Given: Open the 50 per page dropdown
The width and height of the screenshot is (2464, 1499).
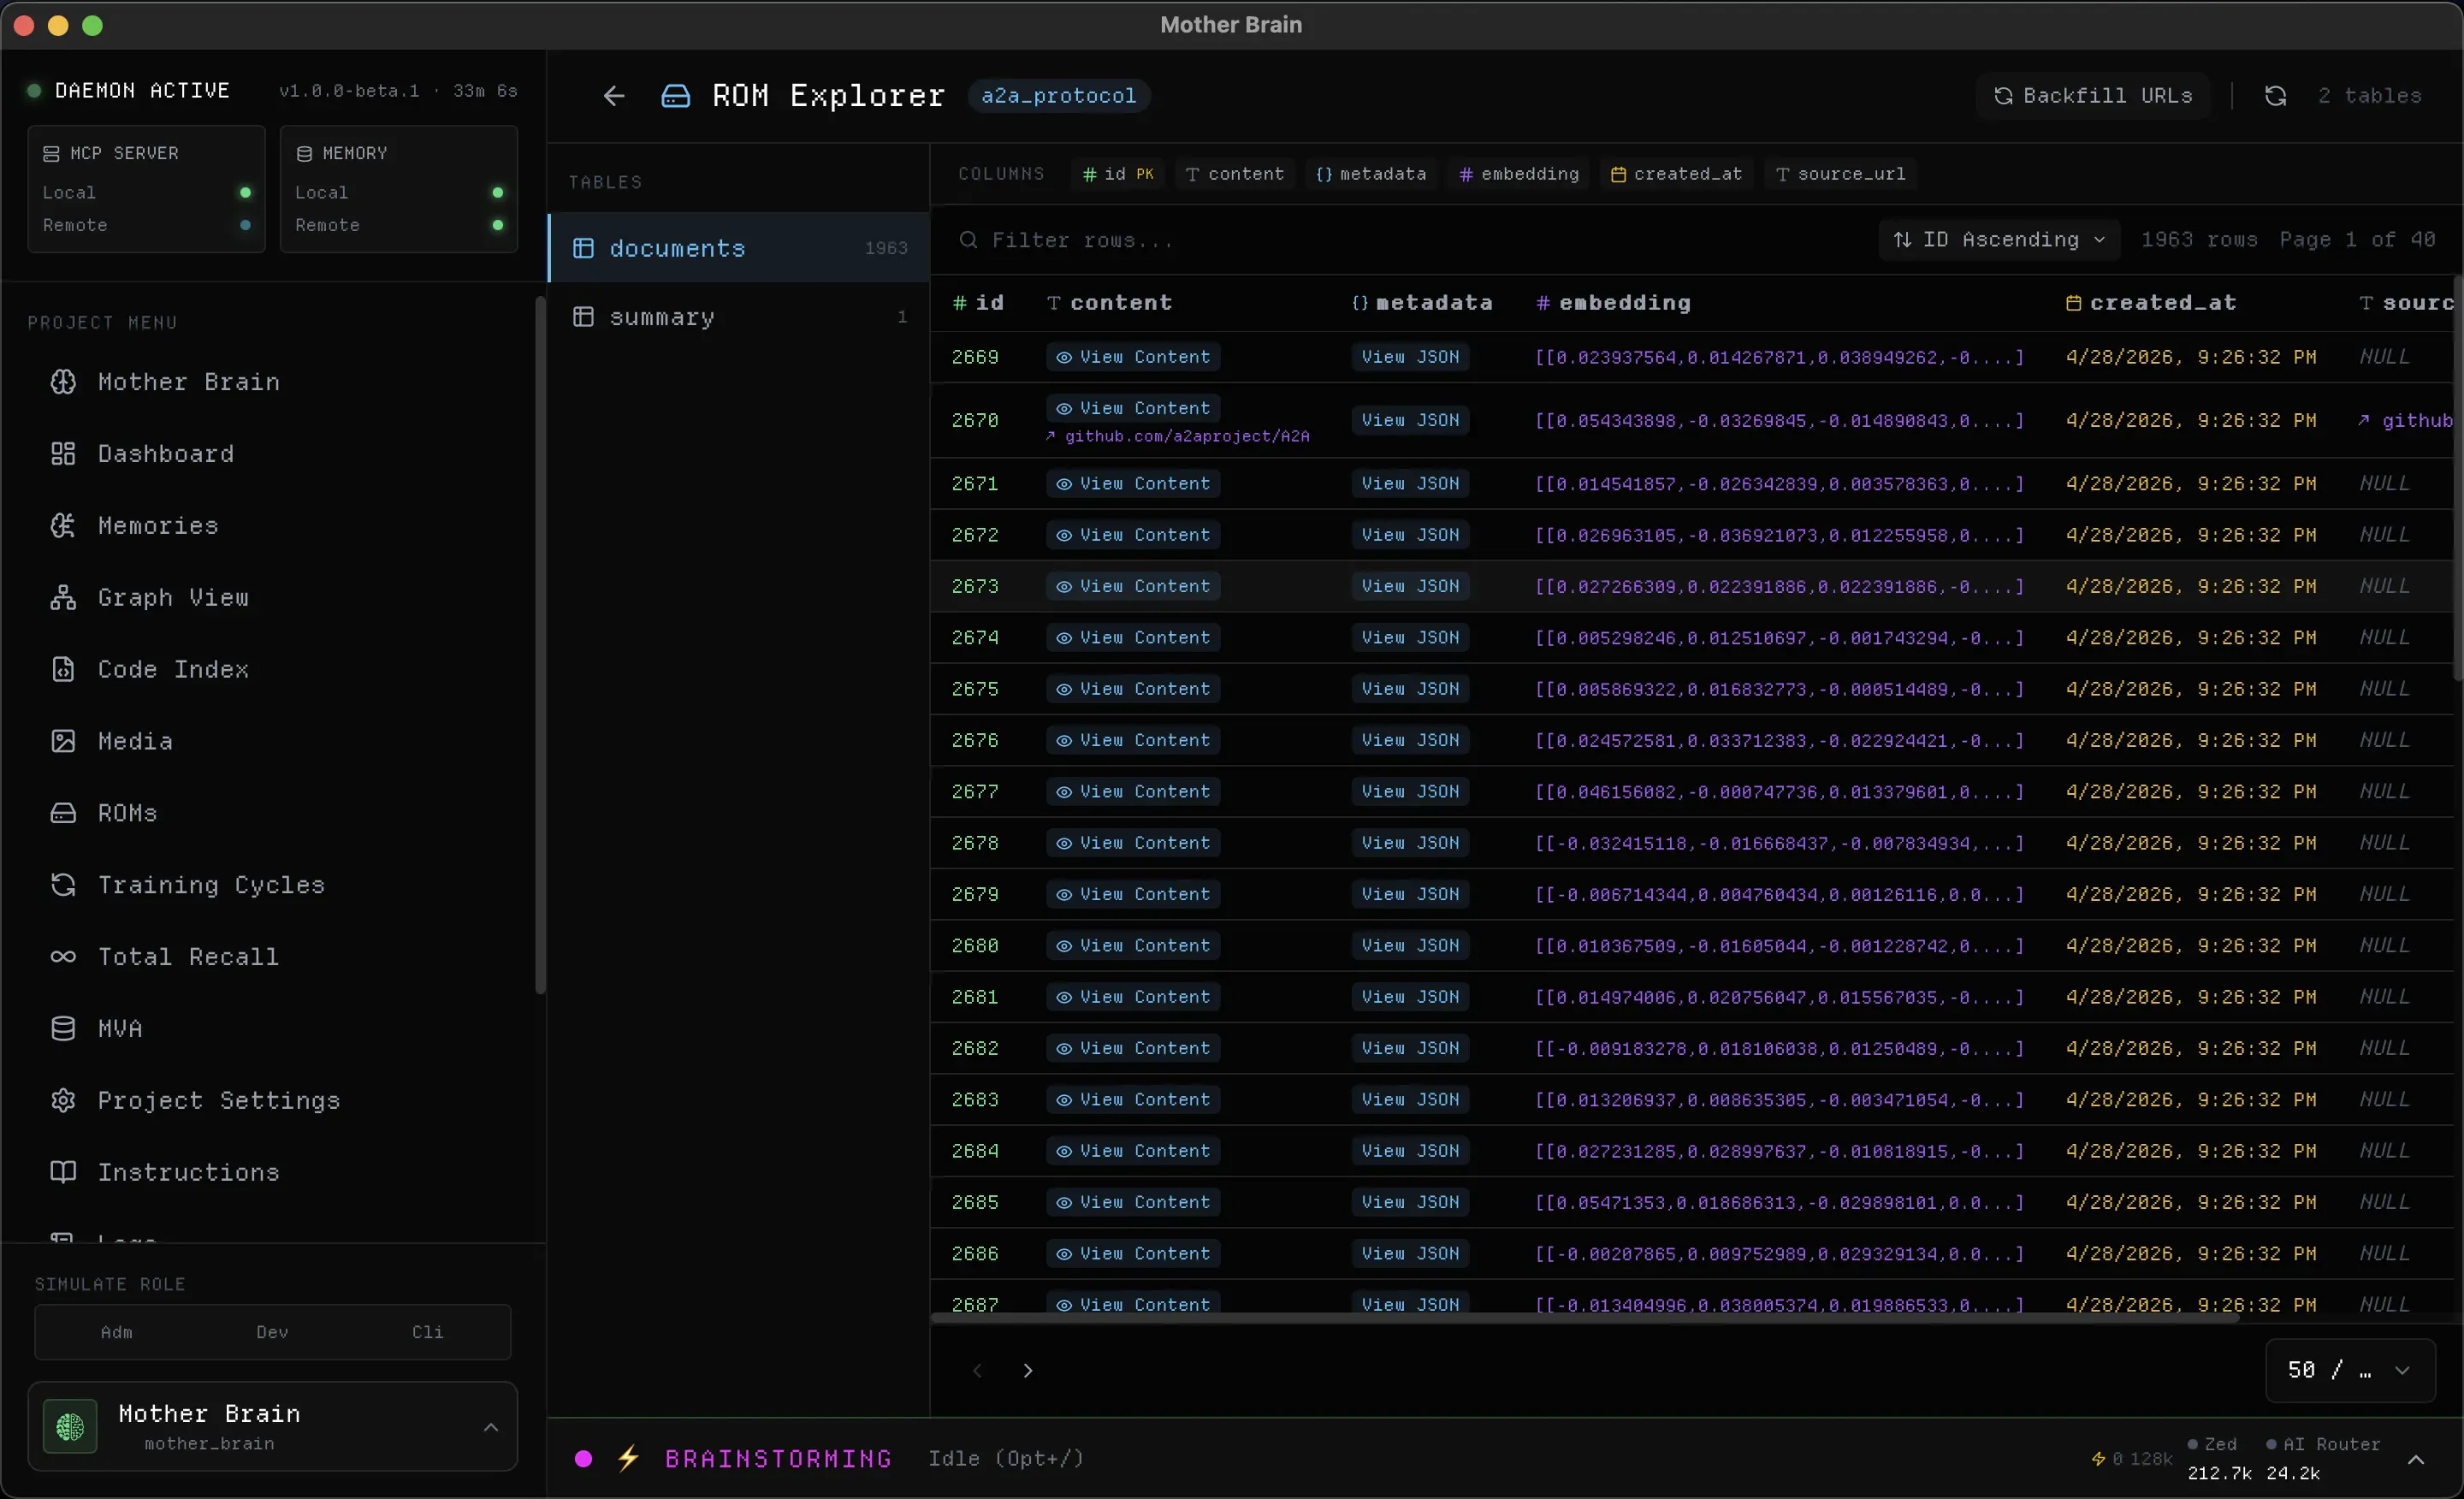Looking at the screenshot, I should pyautogui.click(x=2349, y=1371).
